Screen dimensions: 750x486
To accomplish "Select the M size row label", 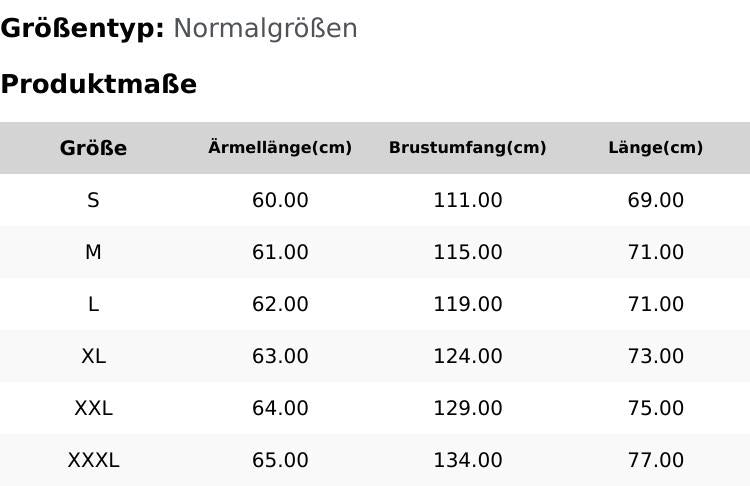I will pos(93,252).
